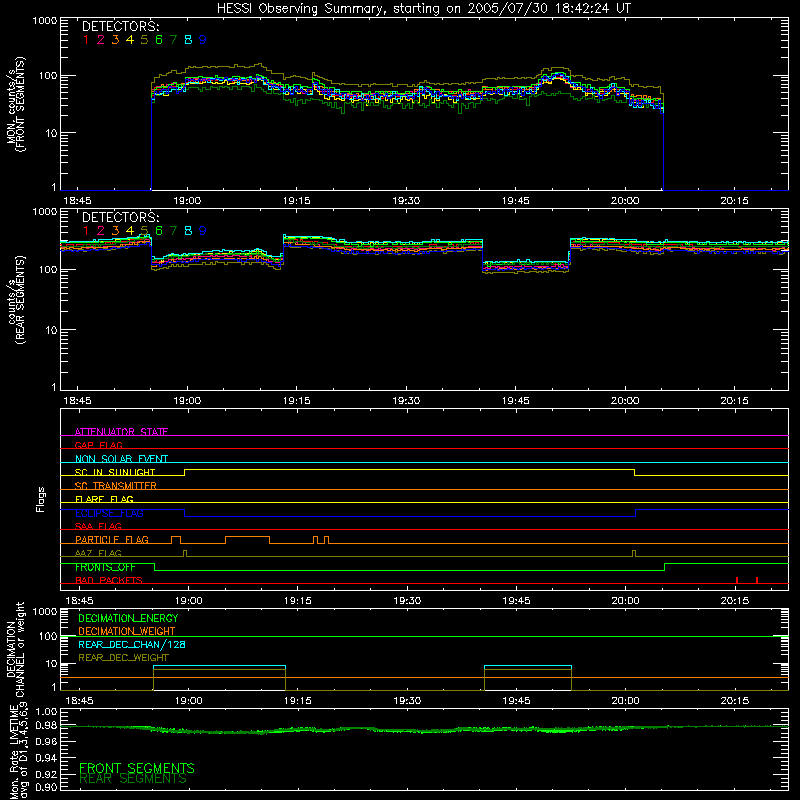Image resolution: width=800 pixels, height=800 pixels.
Task: Select detector 1 legend number in front segments panel
Action: [86, 40]
